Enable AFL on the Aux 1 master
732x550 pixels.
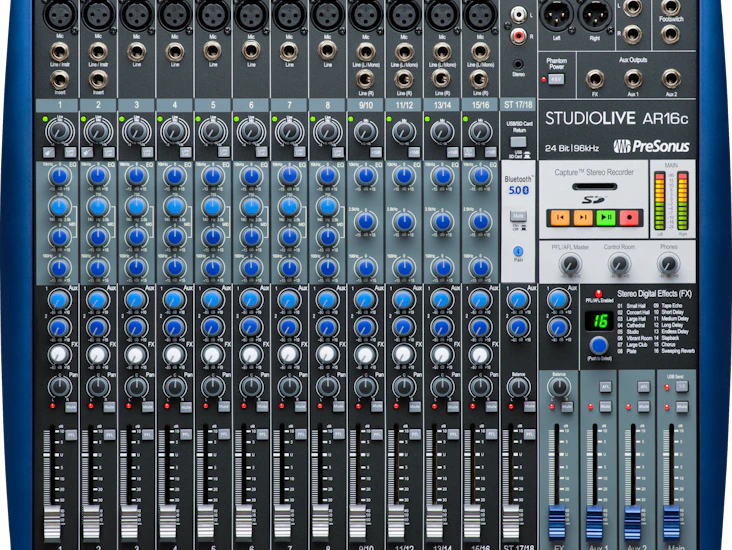point(605,387)
